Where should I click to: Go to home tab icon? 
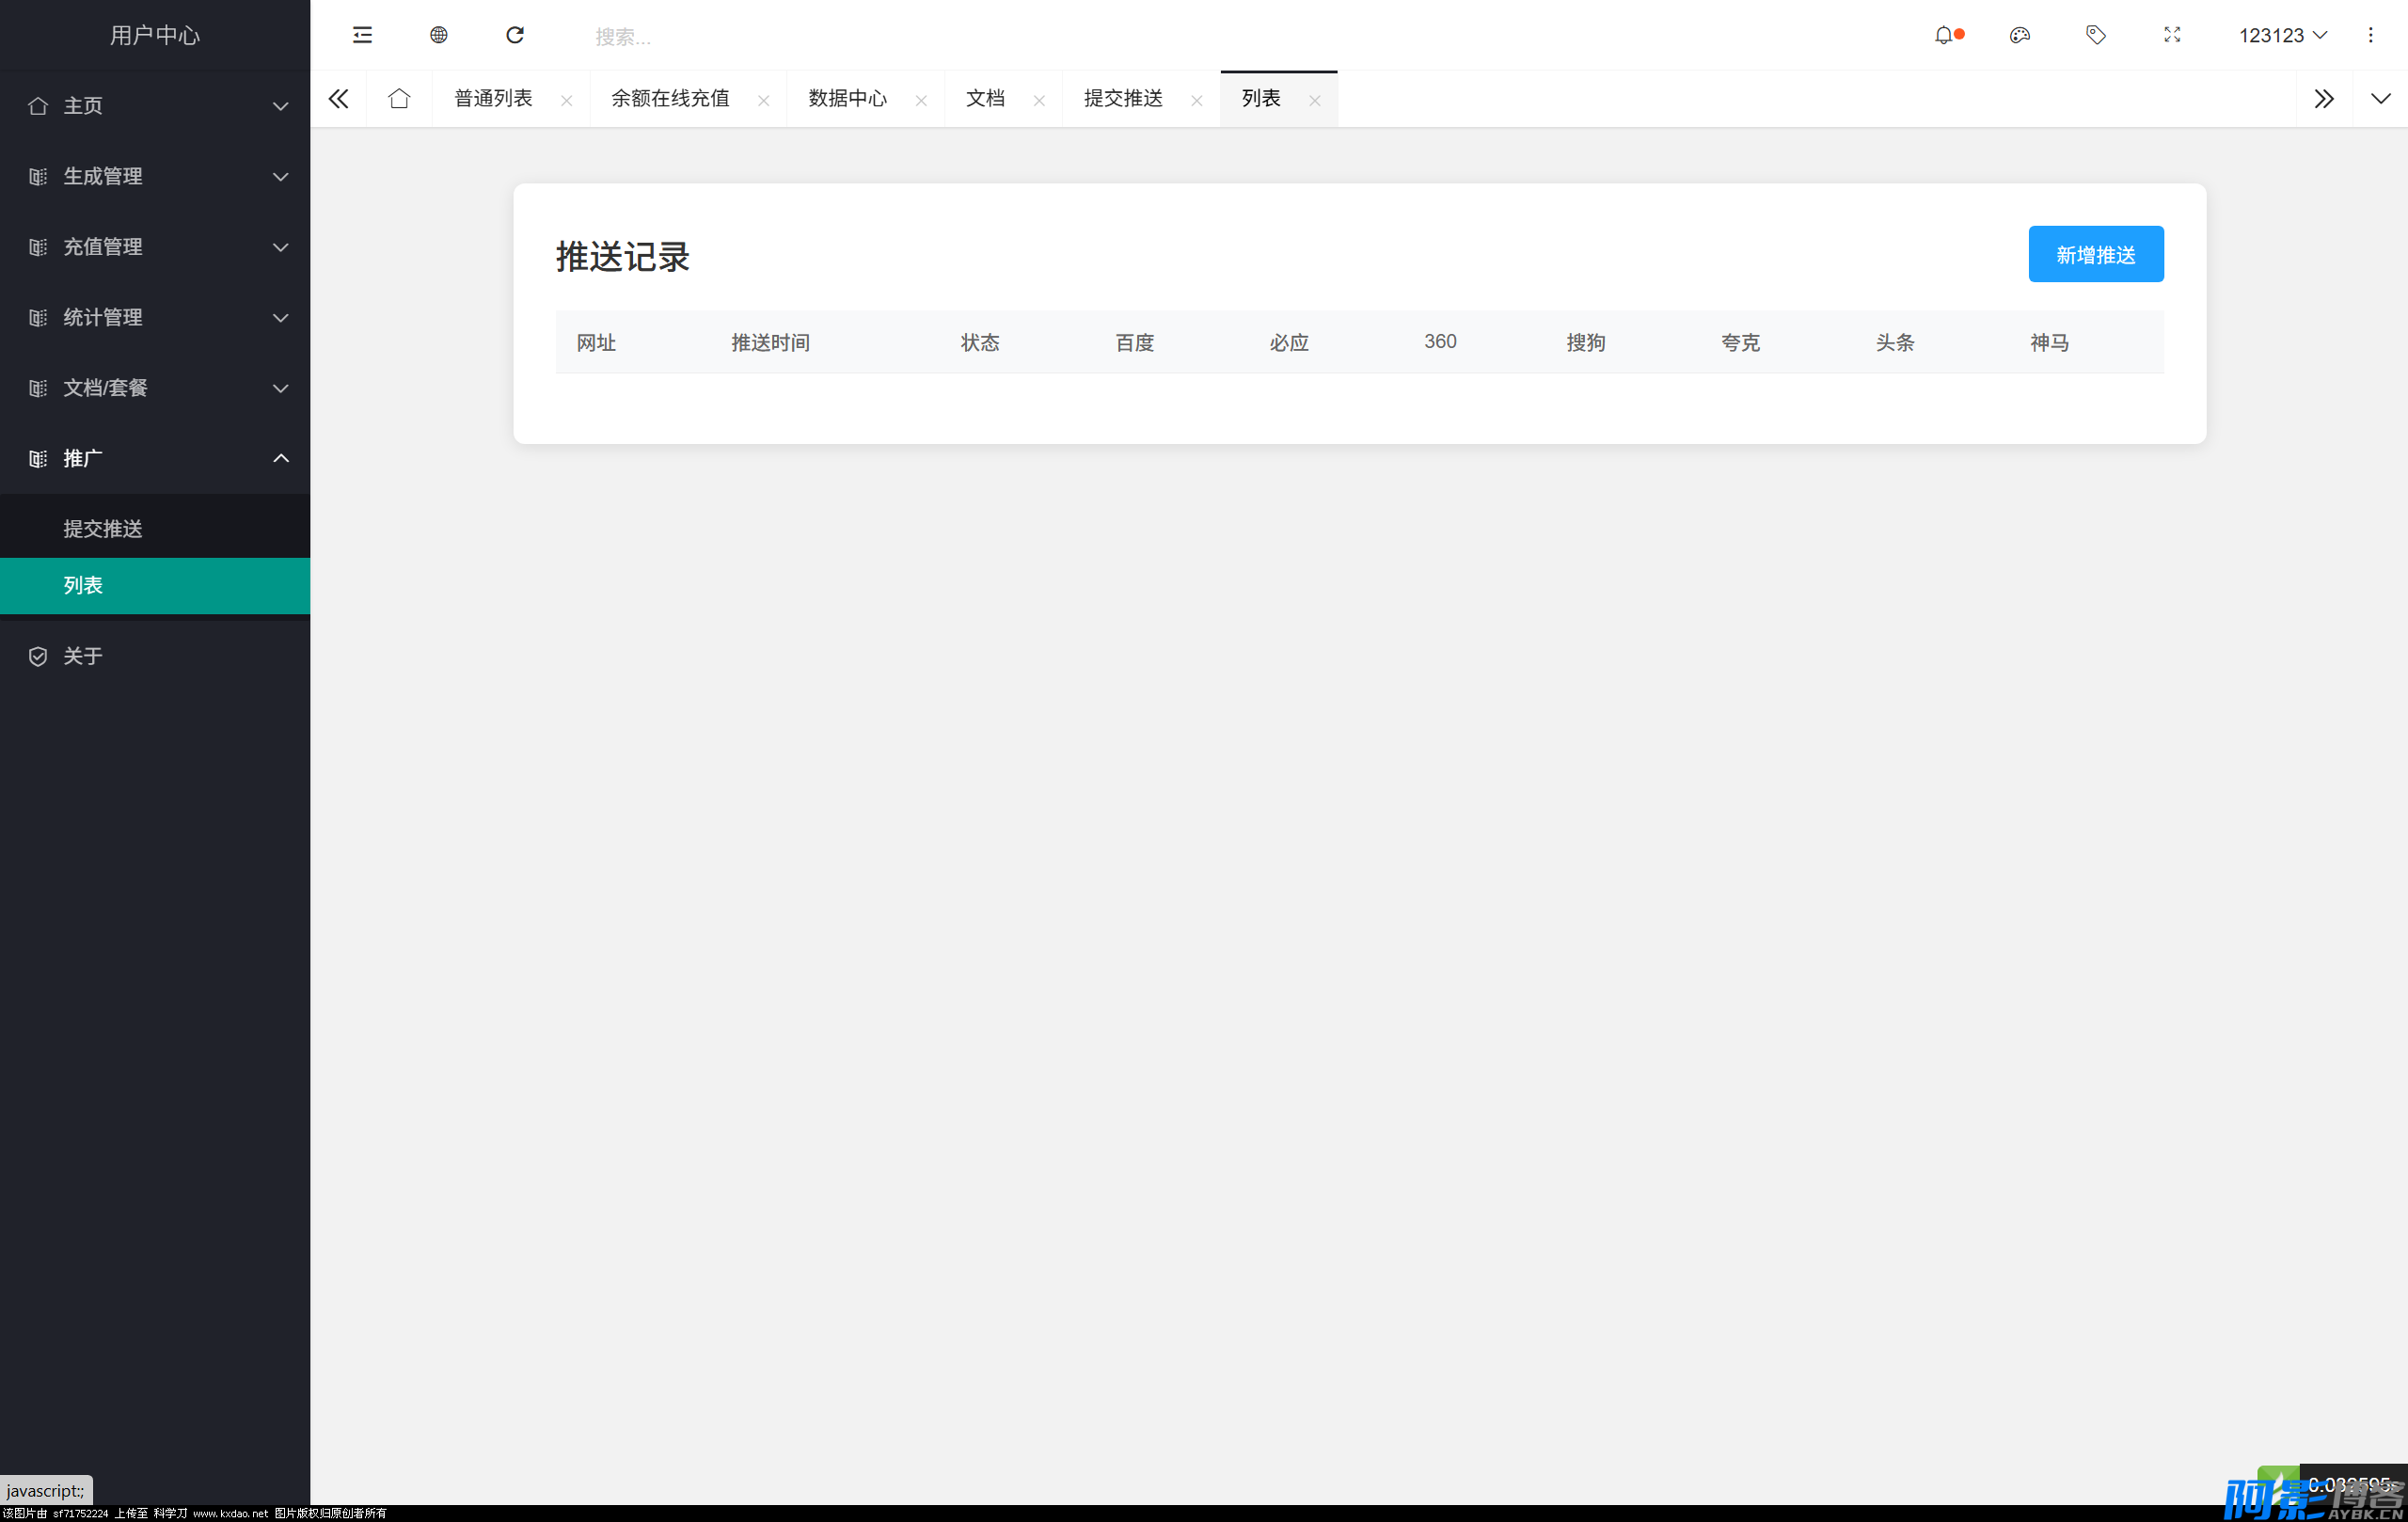tap(399, 98)
